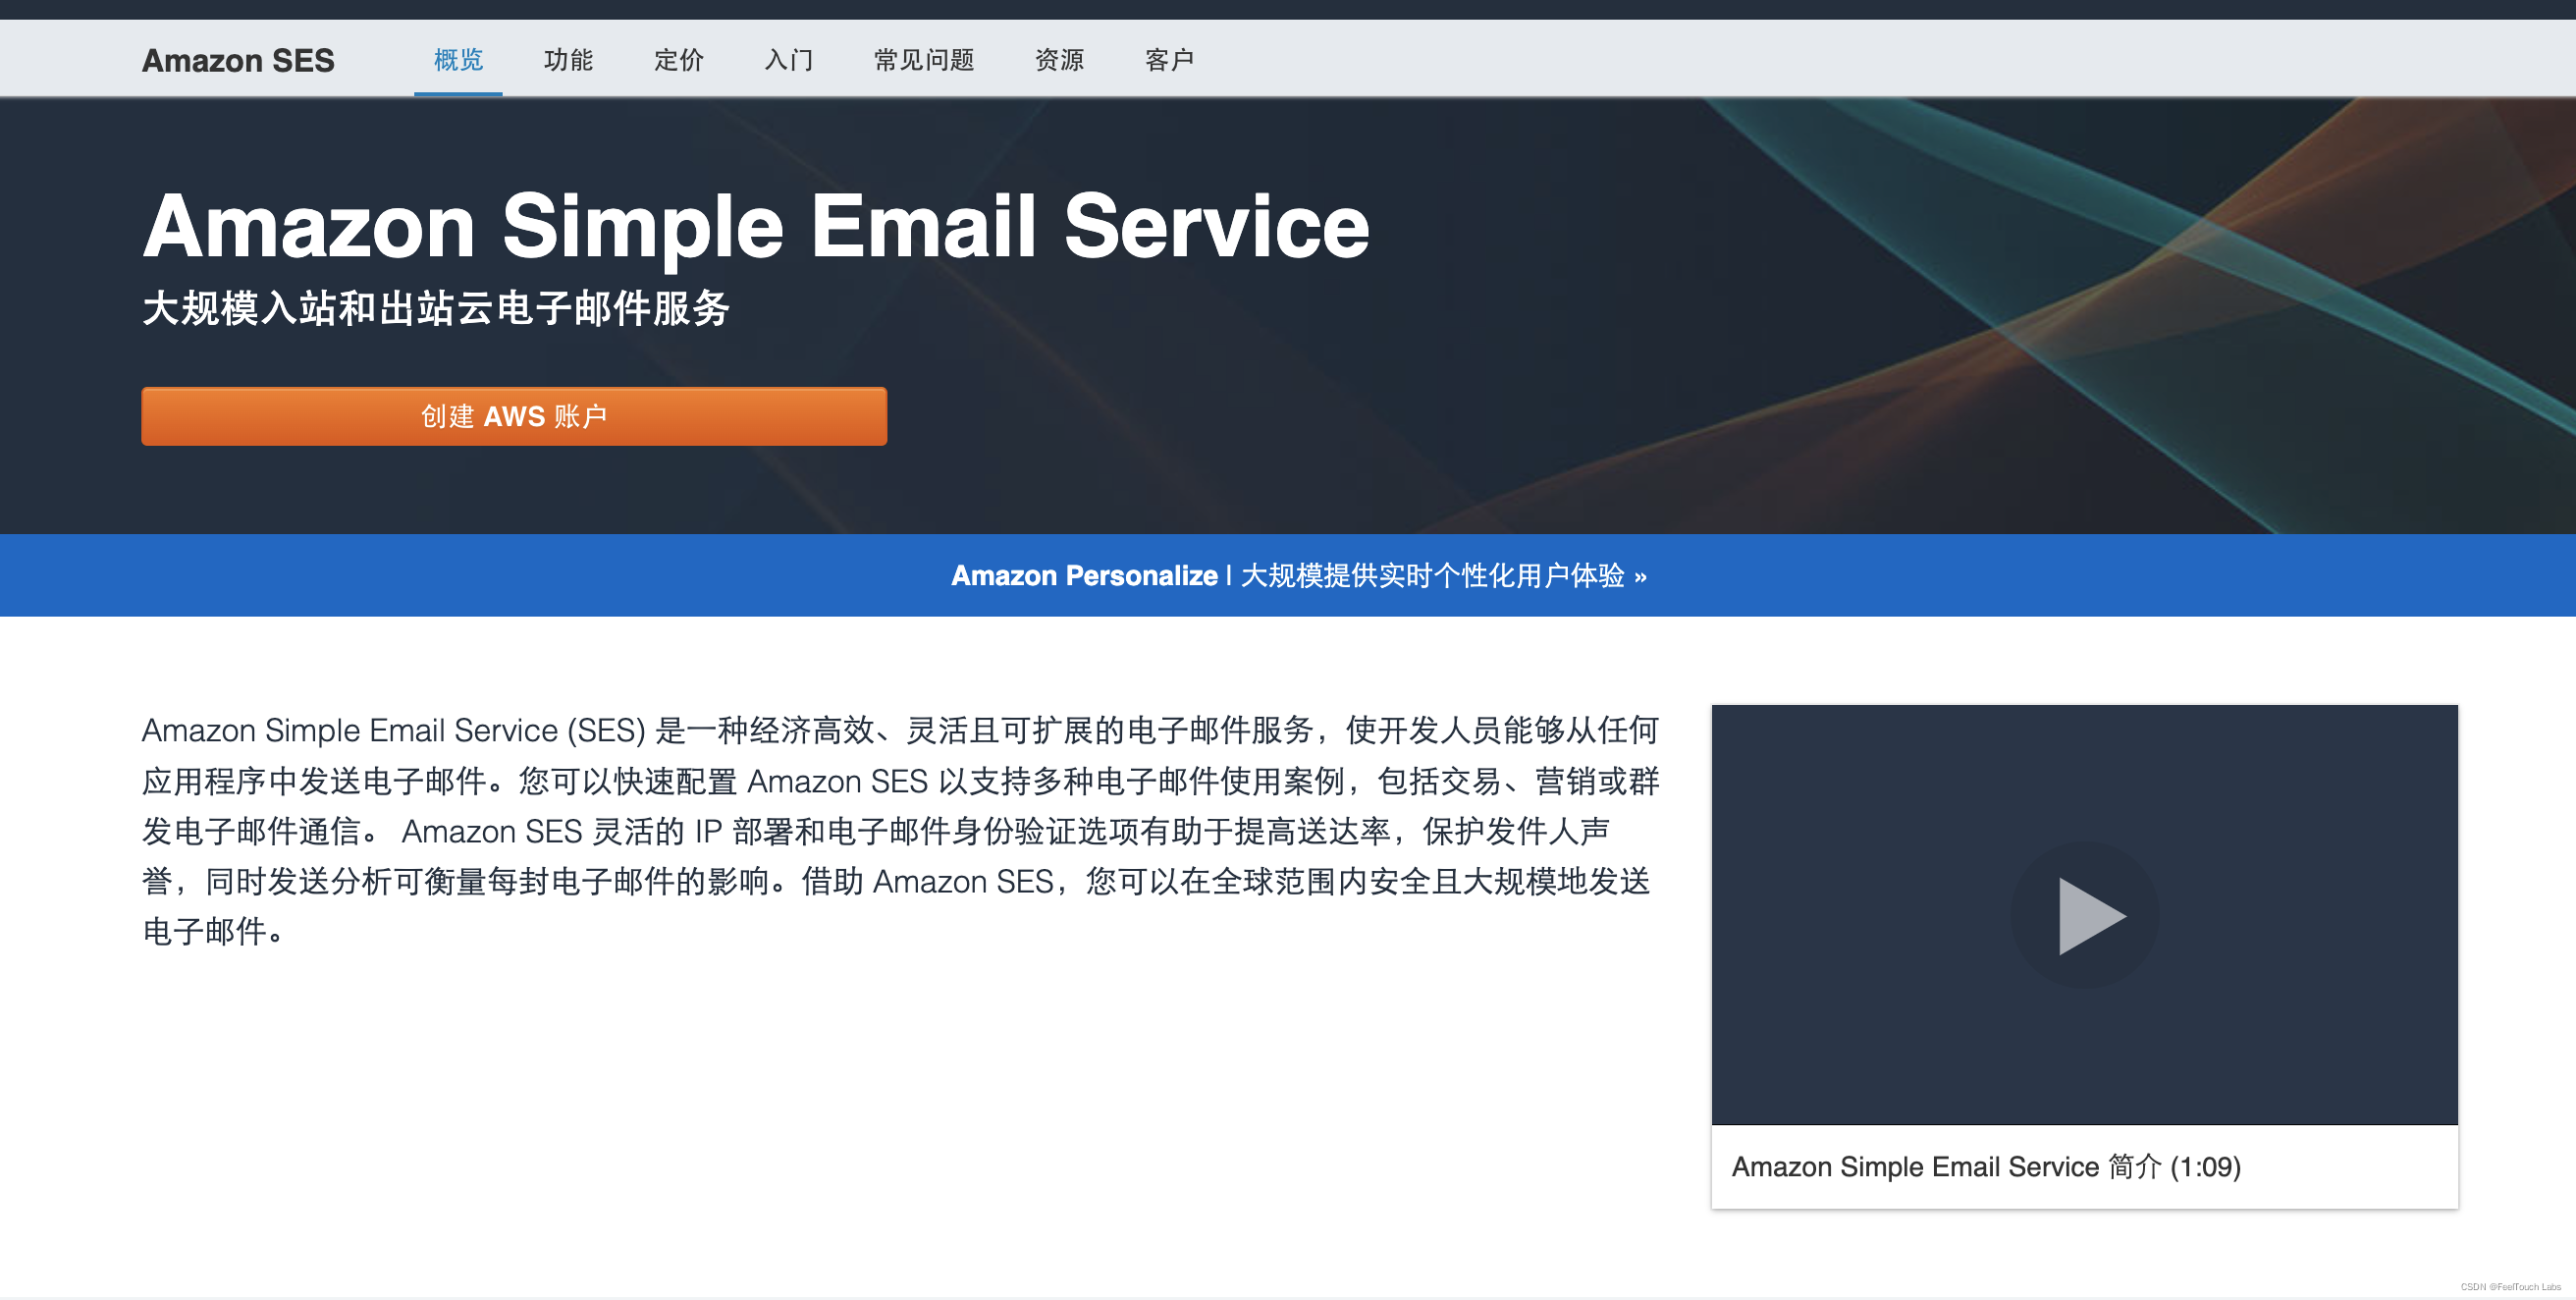2576x1300 pixels.
Task: Click the Amazon Simple Email Service heading
Action: [x=755, y=226]
